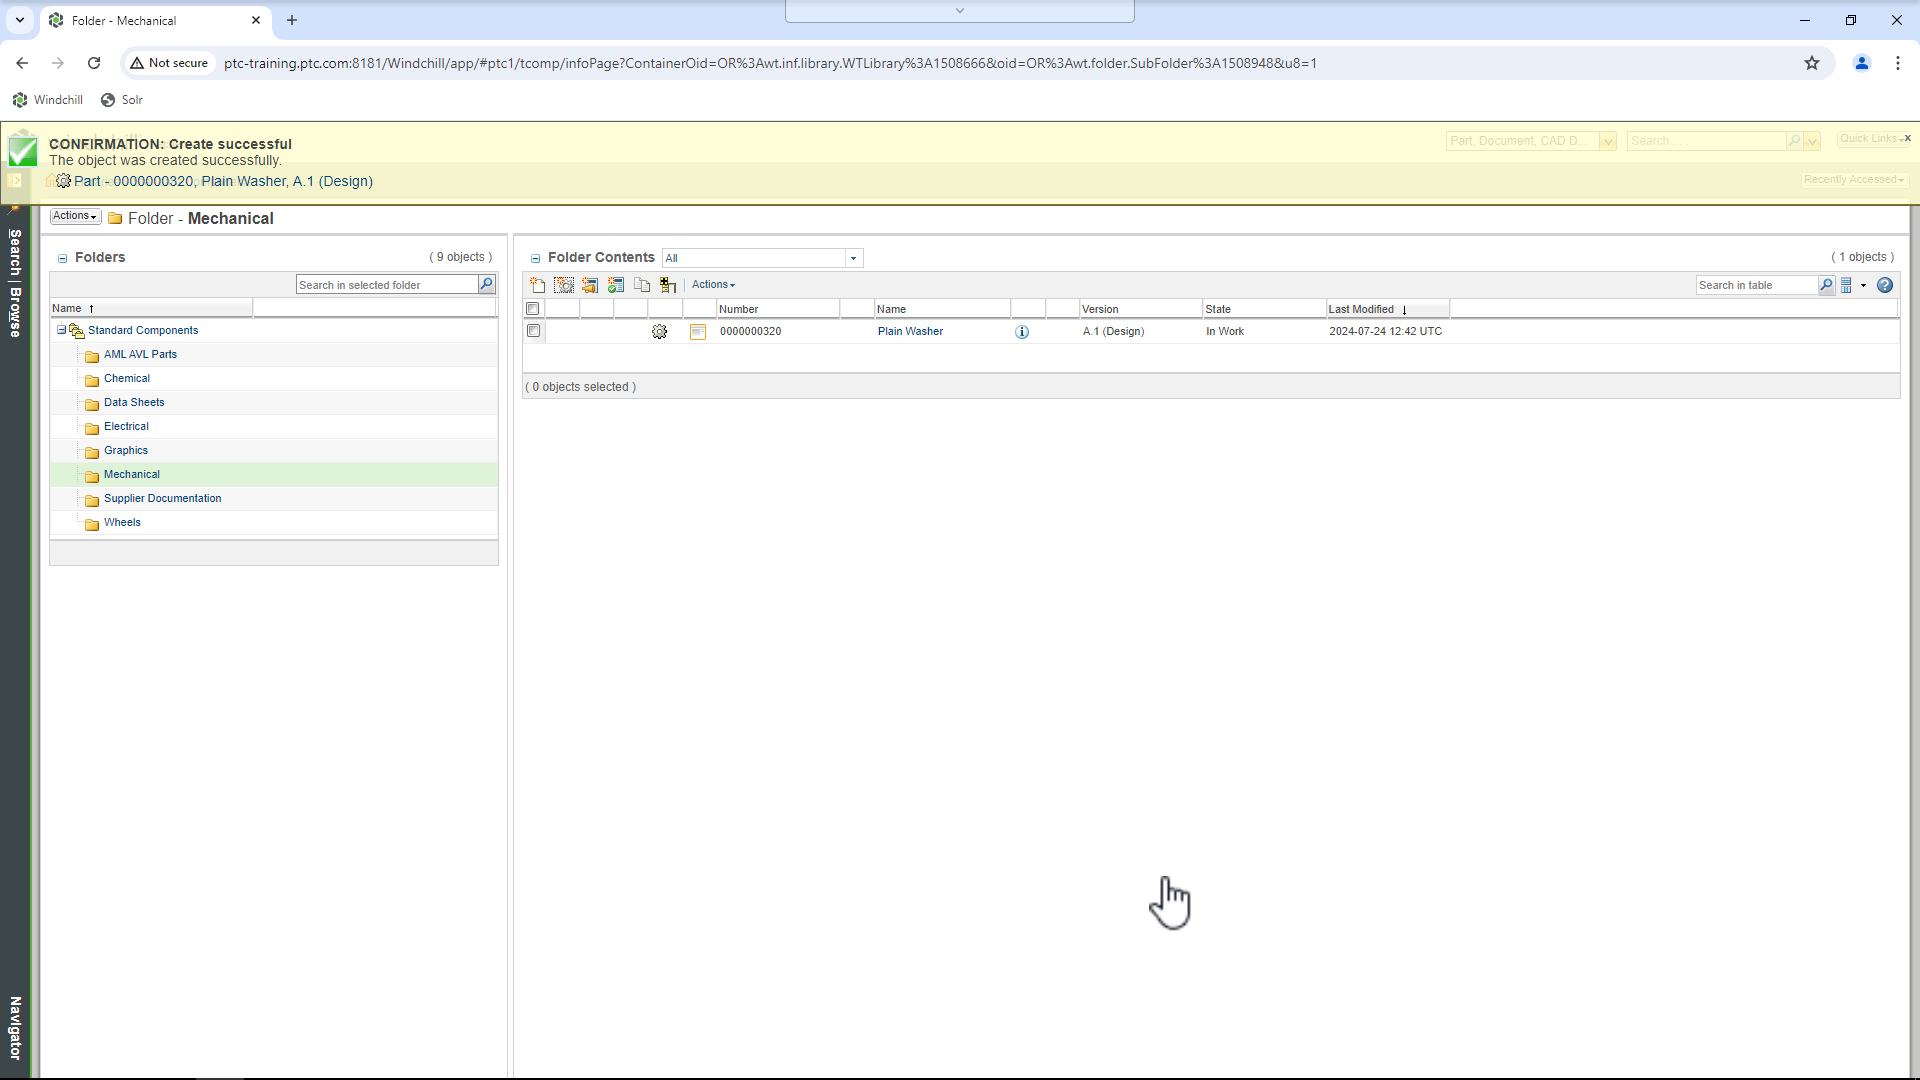Screen dimensions: 1920x1080
Task: Click the browser reload icon
Action: point(94,63)
